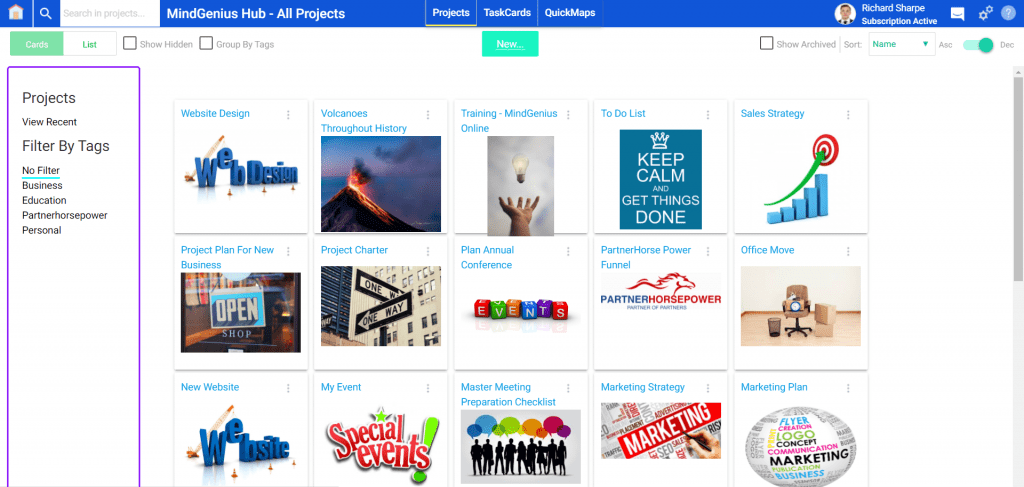Click the Search in projects field
The width and height of the screenshot is (1024, 487).
[110, 13]
